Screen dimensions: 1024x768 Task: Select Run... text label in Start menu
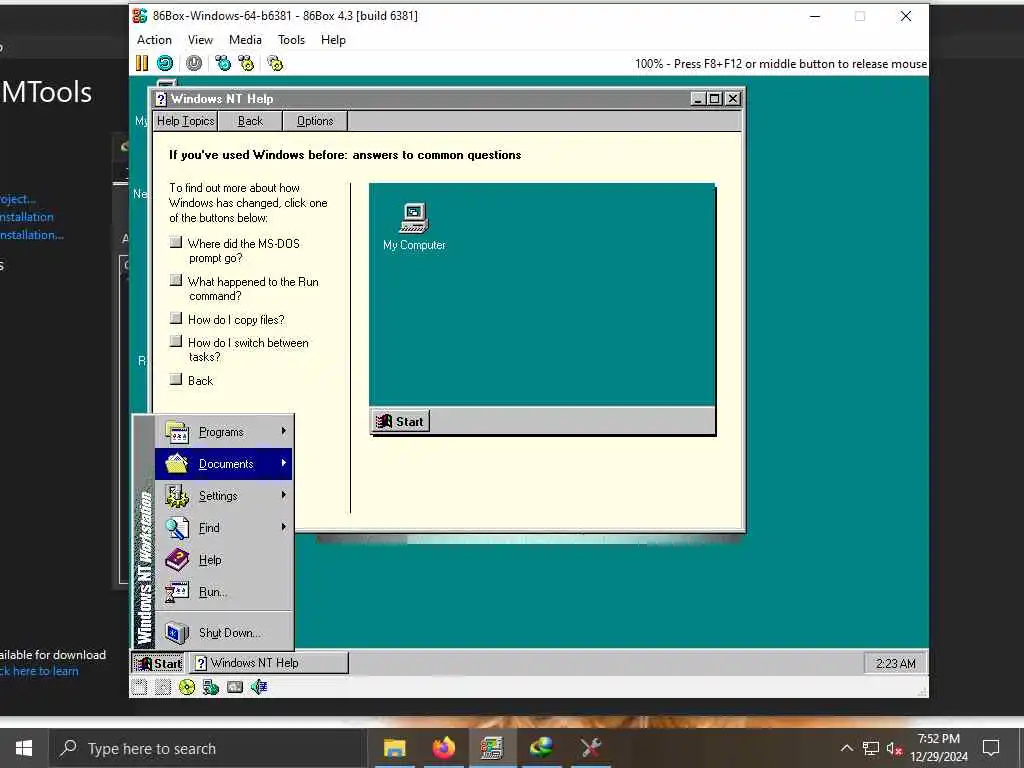coord(213,592)
